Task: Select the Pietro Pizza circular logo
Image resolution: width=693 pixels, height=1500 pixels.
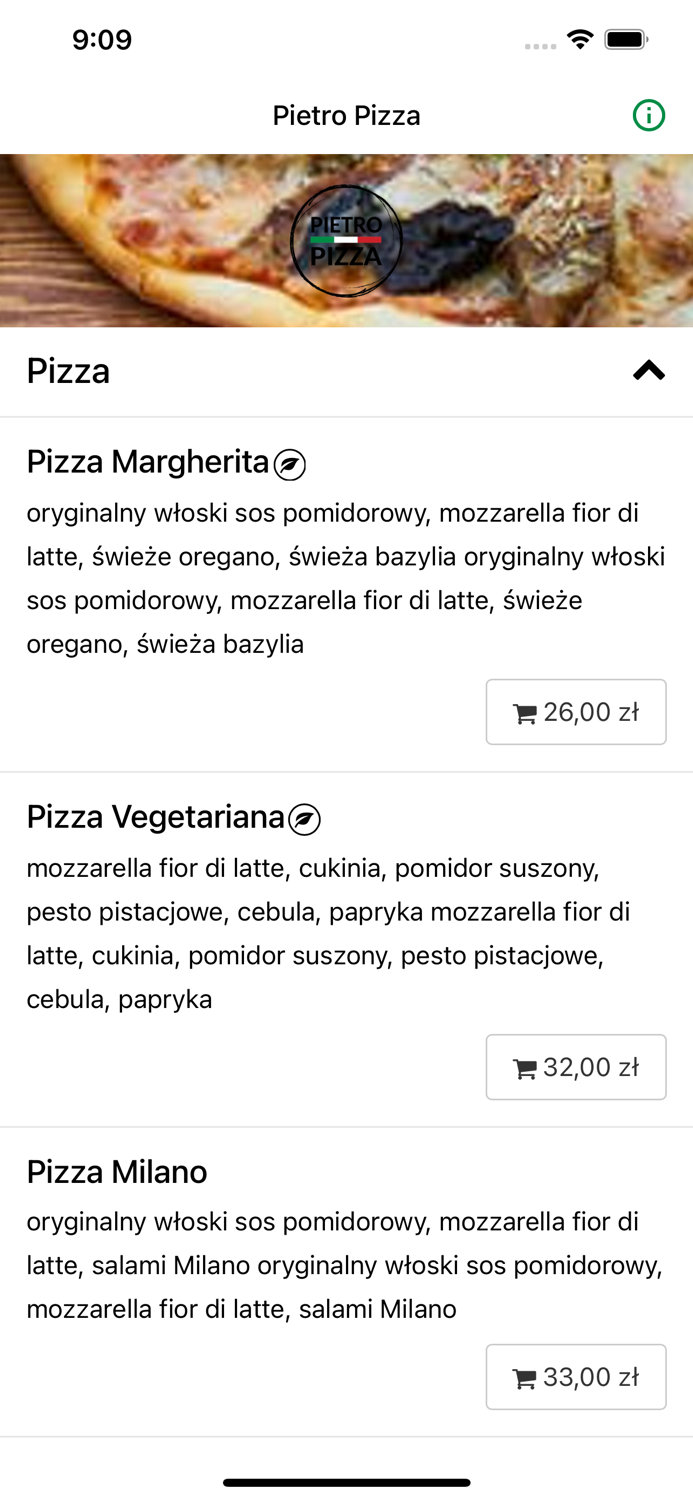Action: [347, 241]
